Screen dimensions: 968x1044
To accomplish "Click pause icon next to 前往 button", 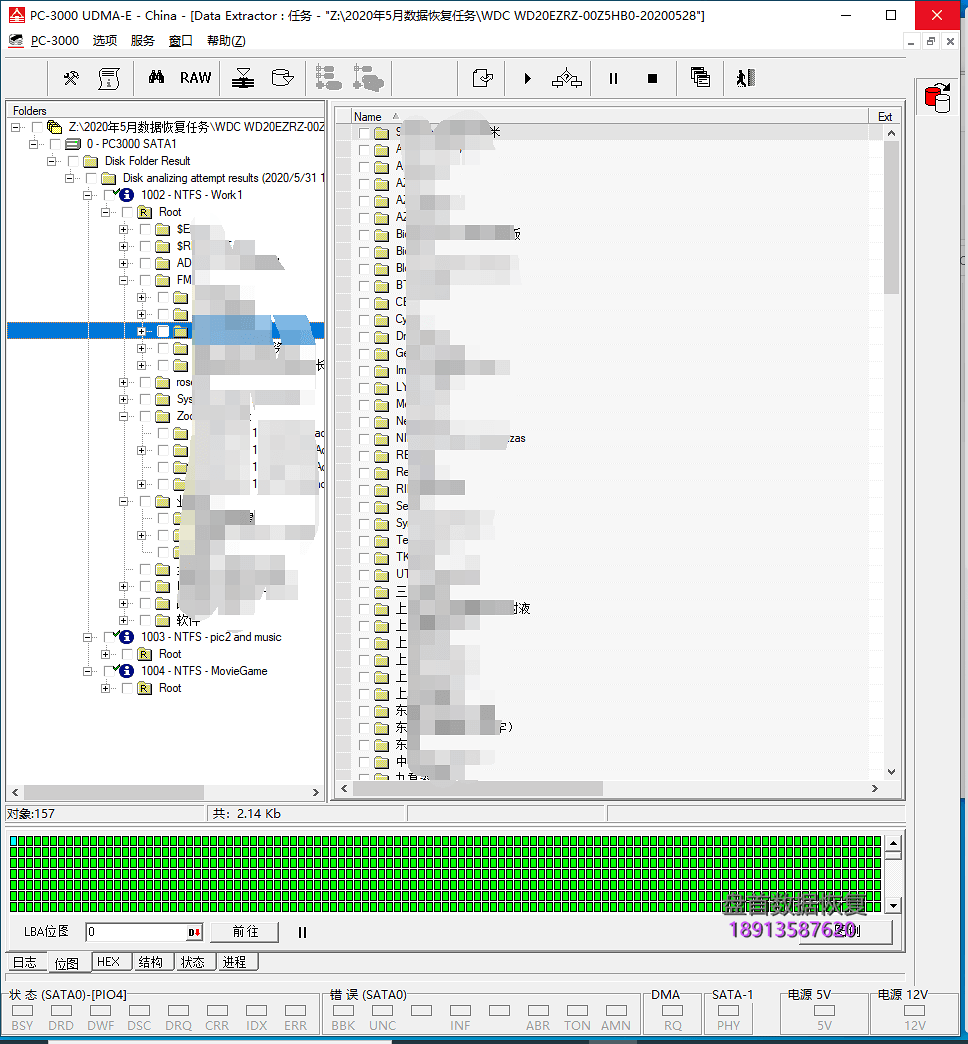I will point(302,932).
